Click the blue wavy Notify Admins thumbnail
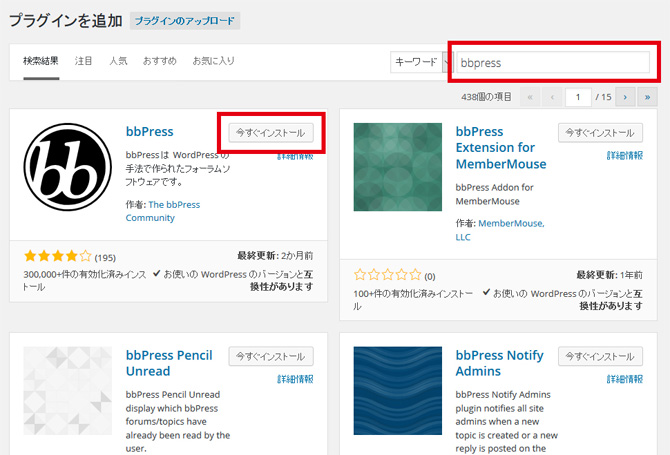The image size is (670, 455). point(398,390)
